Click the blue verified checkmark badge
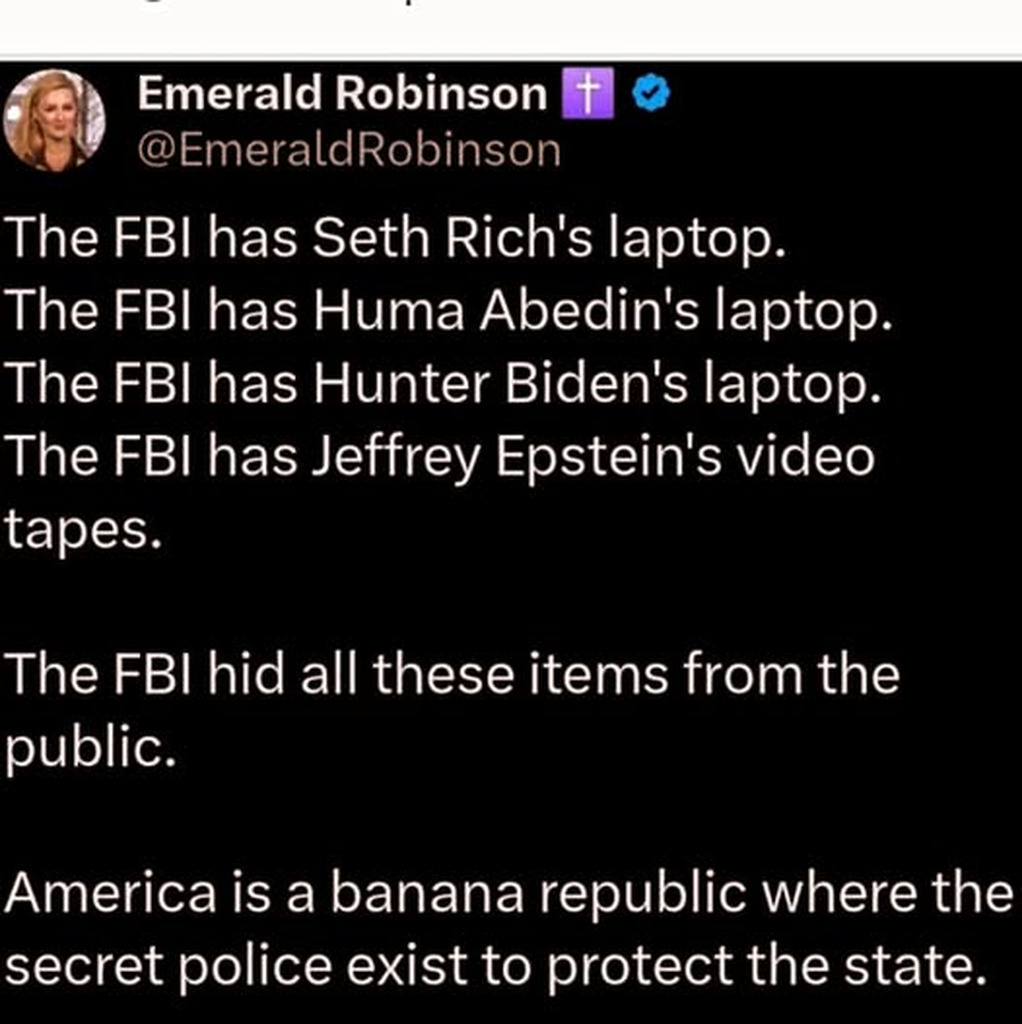The image size is (1022, 1024). tap(652, 95)
